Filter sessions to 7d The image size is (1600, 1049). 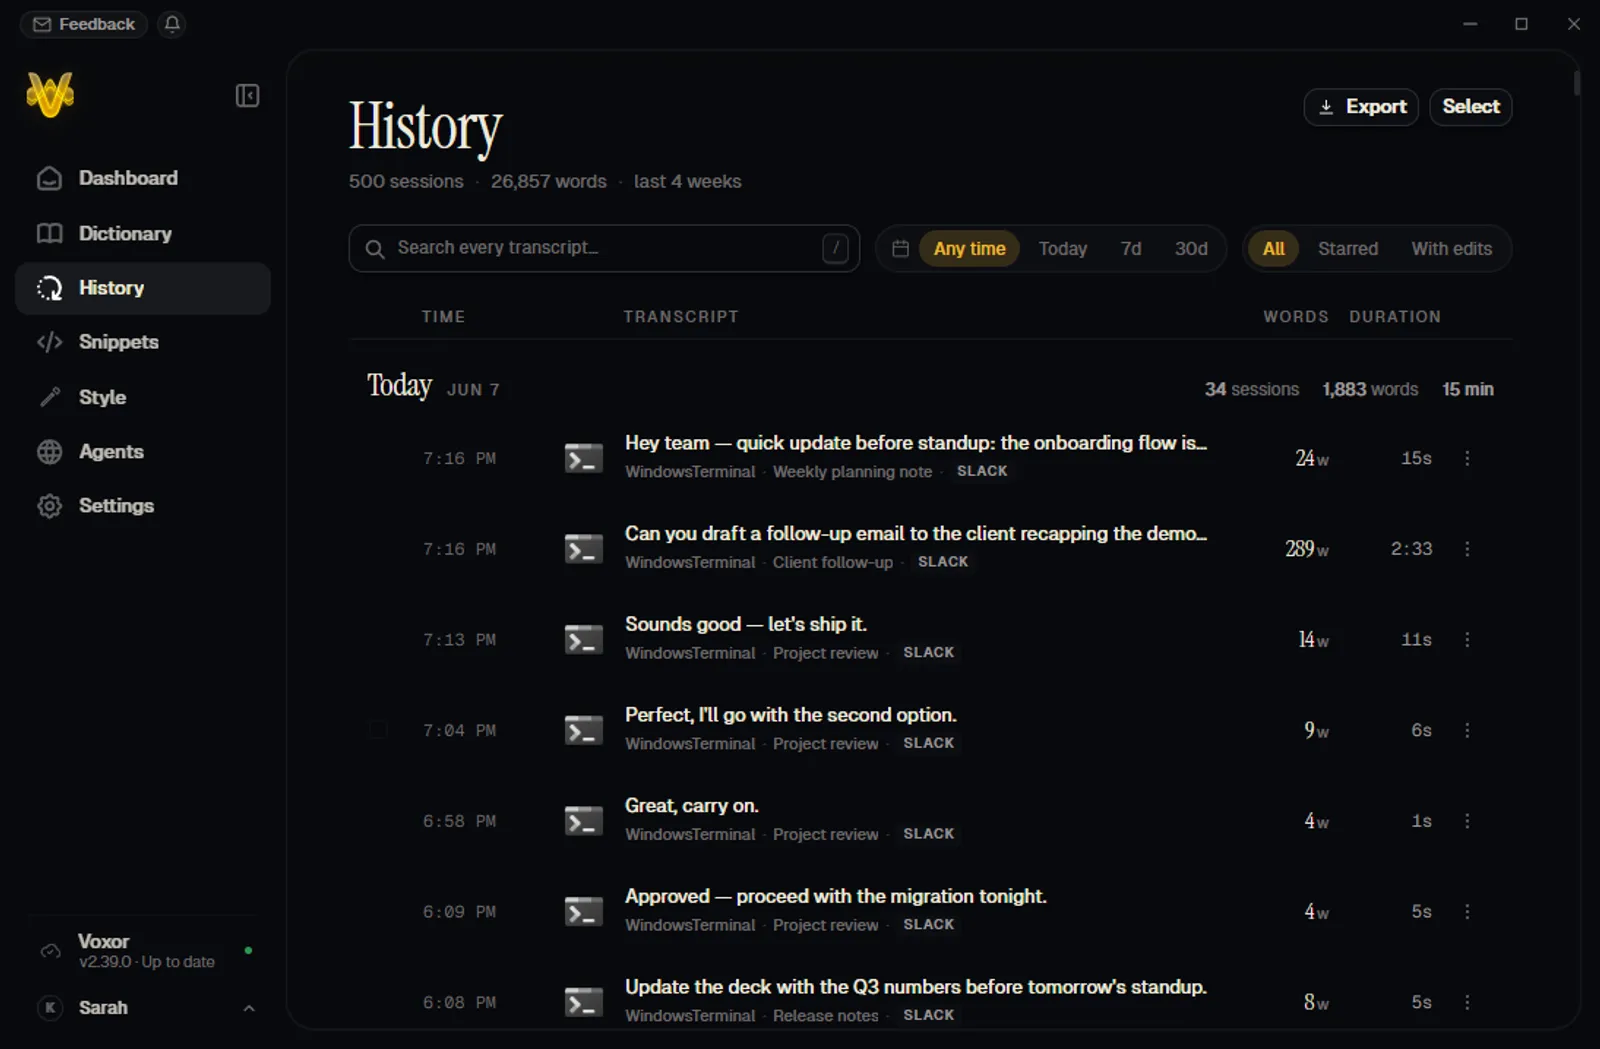(x=1131, y=249)
